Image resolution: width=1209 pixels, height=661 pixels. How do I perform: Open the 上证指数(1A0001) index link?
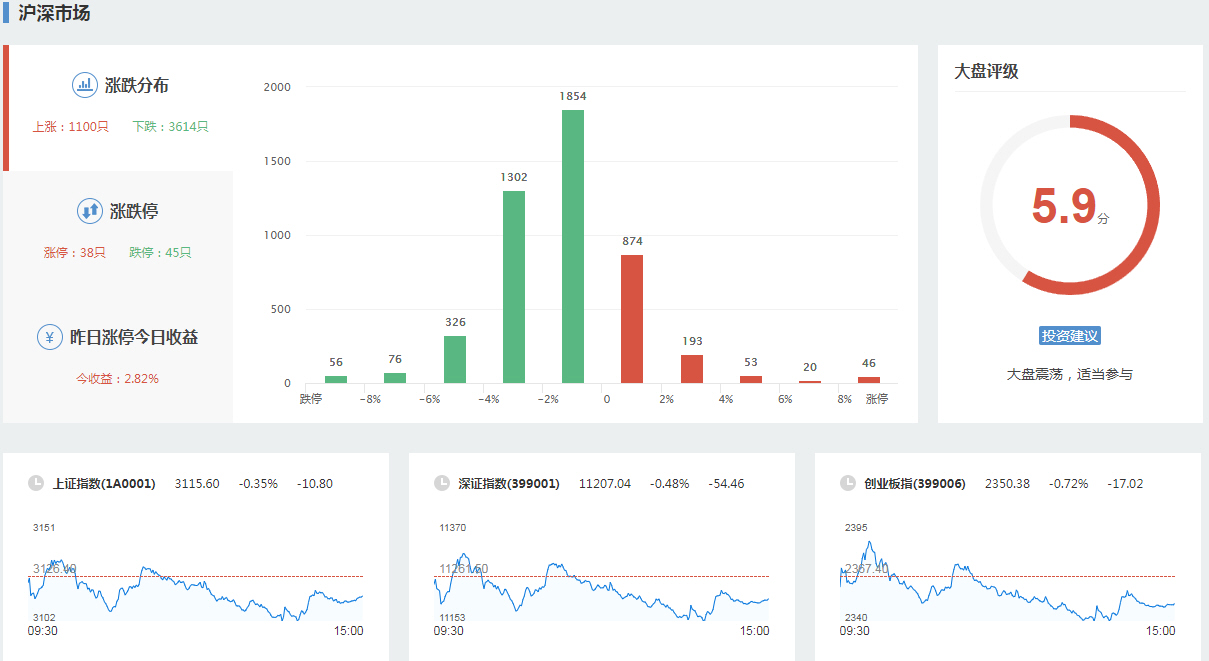click(x=104, y=484)
